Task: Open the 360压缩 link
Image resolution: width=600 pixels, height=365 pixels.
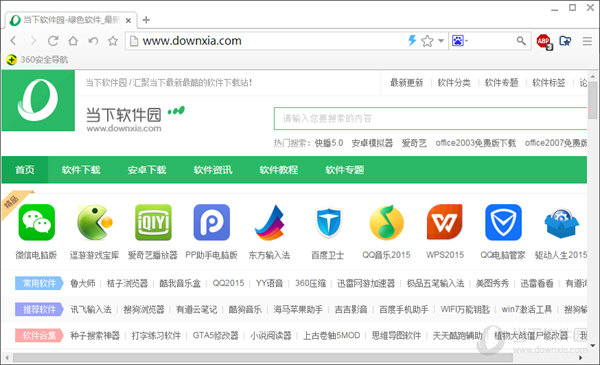Action: pyautogui.click(x=310, y=283)
